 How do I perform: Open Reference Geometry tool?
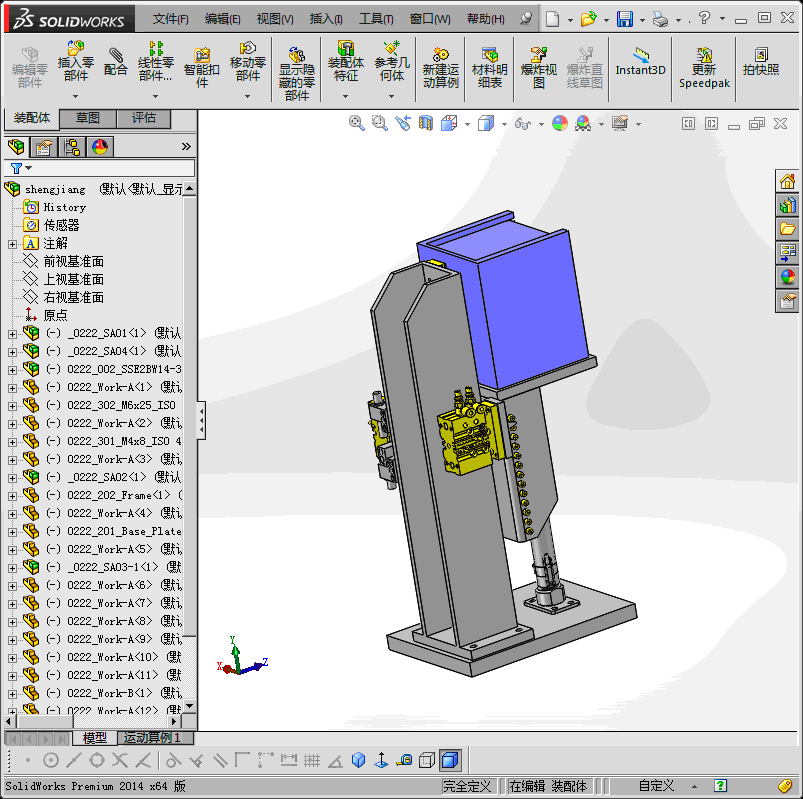(392, 61)
